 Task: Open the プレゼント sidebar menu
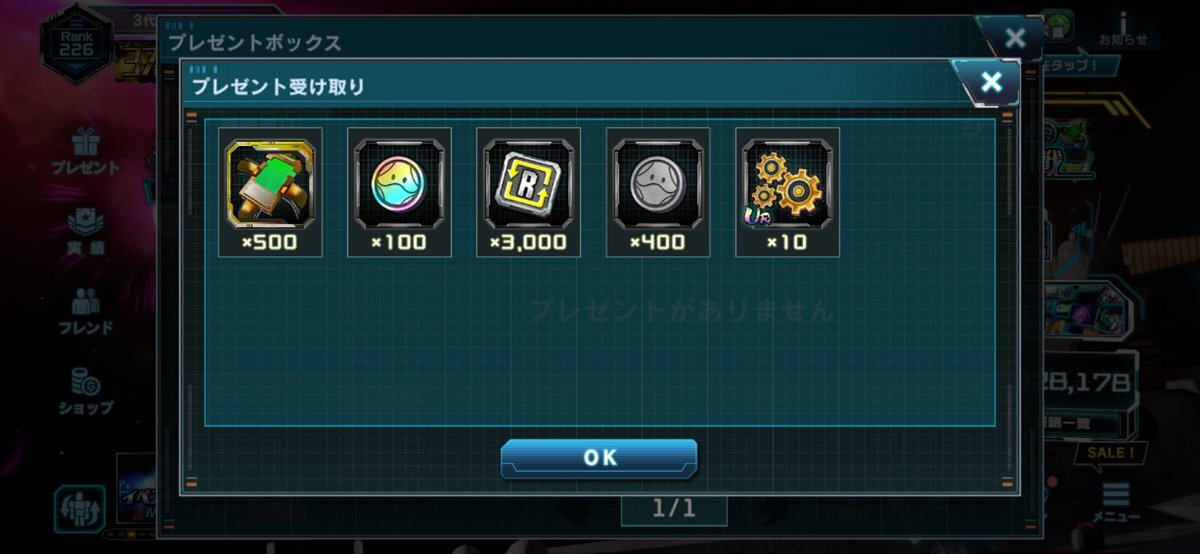point(85,152)
